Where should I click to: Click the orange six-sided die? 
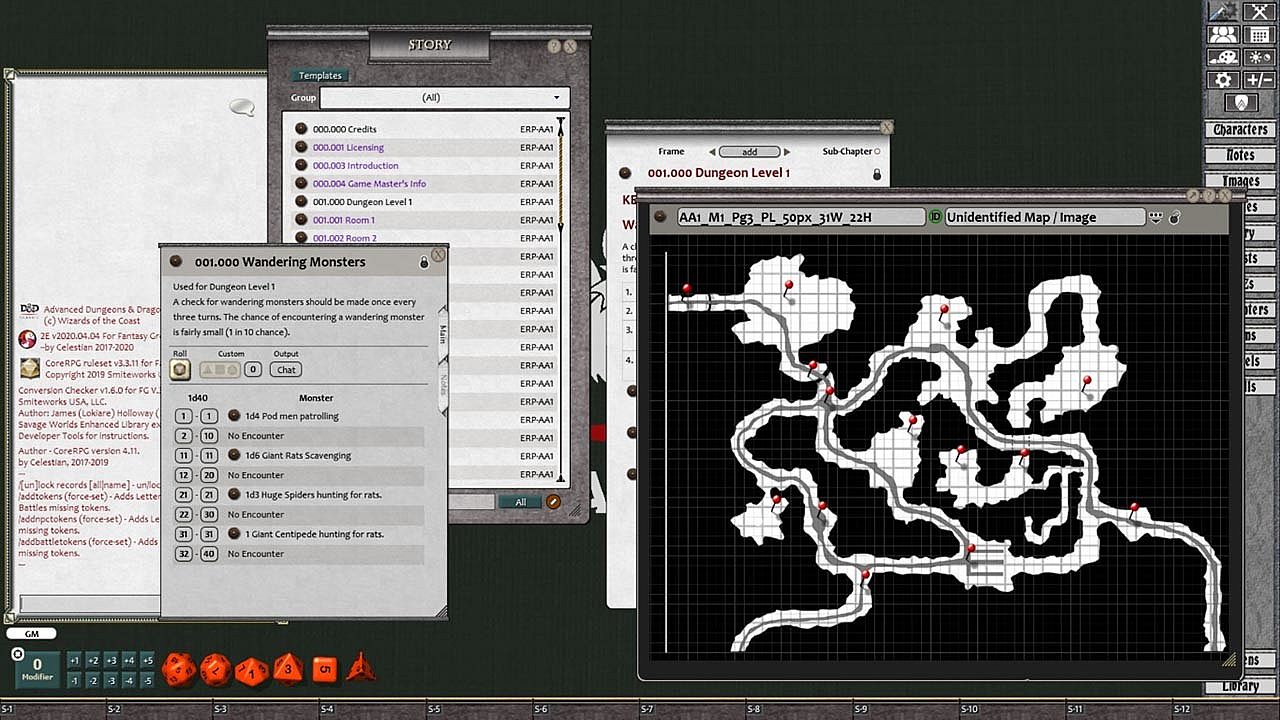pyautogui.click(x=324, y=668)
